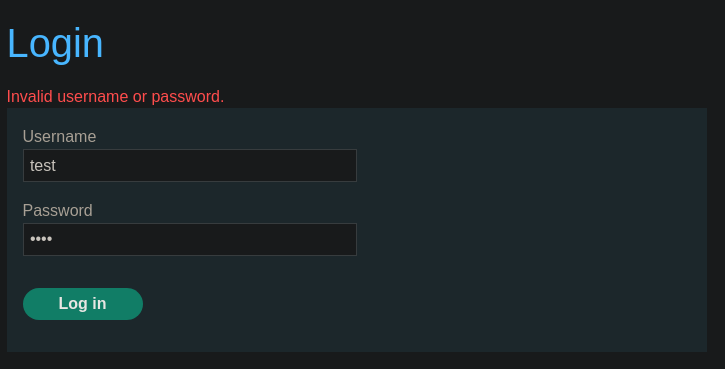Click blank form panel right of Username box
The height and width of the screenshot is (369, 725).
(532, 166)
